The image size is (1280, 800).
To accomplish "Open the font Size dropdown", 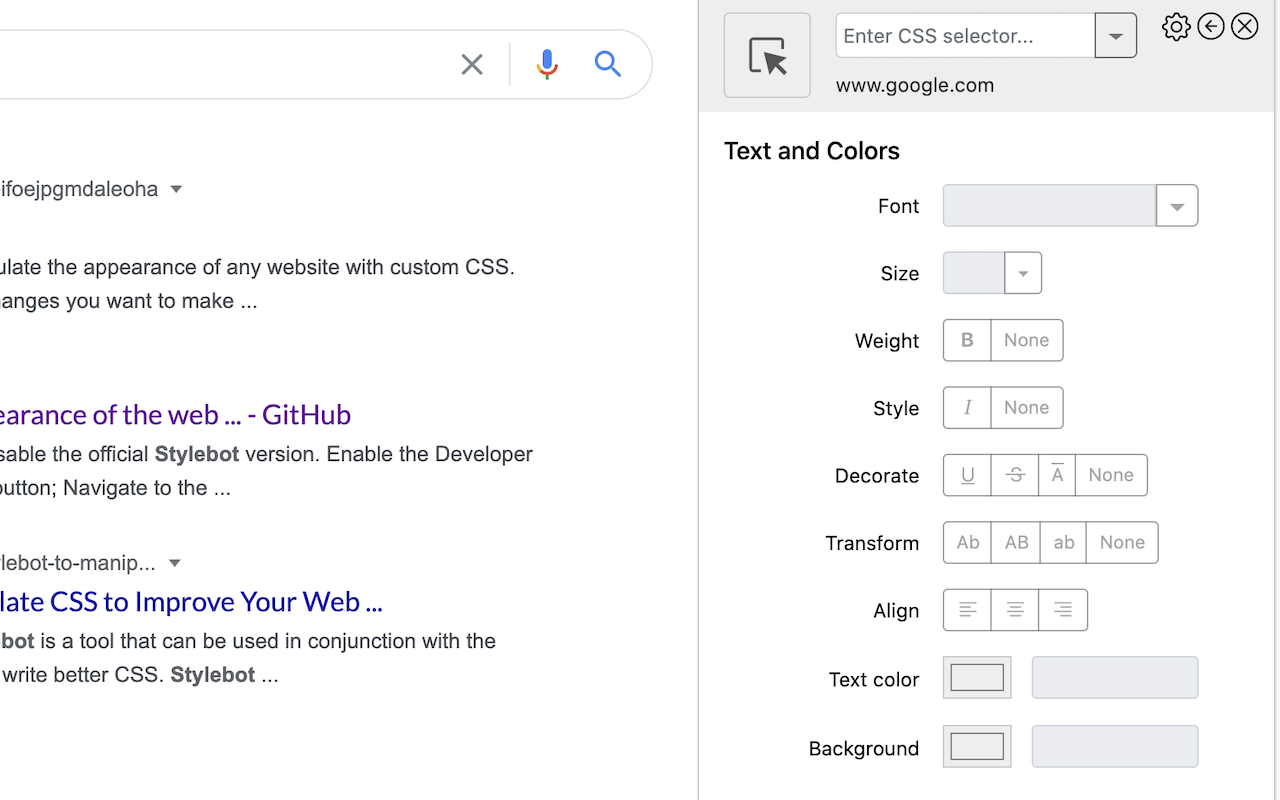I will click(1022, 272).
